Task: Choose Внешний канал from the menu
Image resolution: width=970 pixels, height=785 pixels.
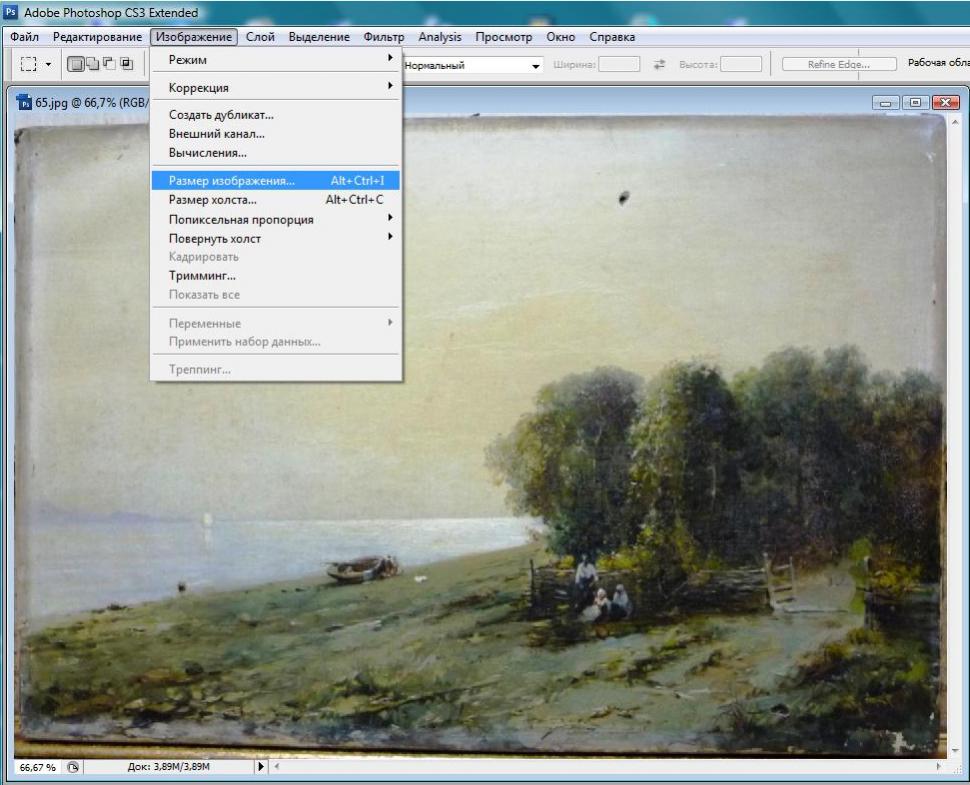Action: [x=276, y=134]
